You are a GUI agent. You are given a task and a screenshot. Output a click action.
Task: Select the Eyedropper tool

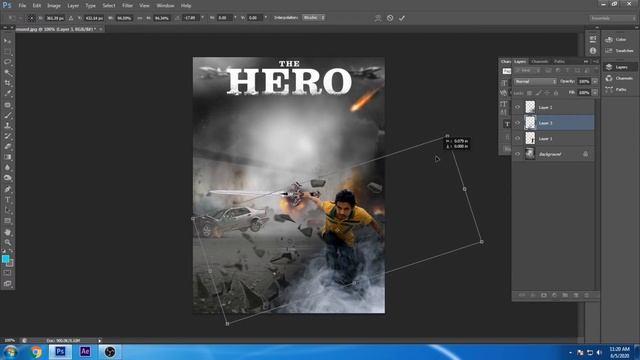(x=7, y=94)
